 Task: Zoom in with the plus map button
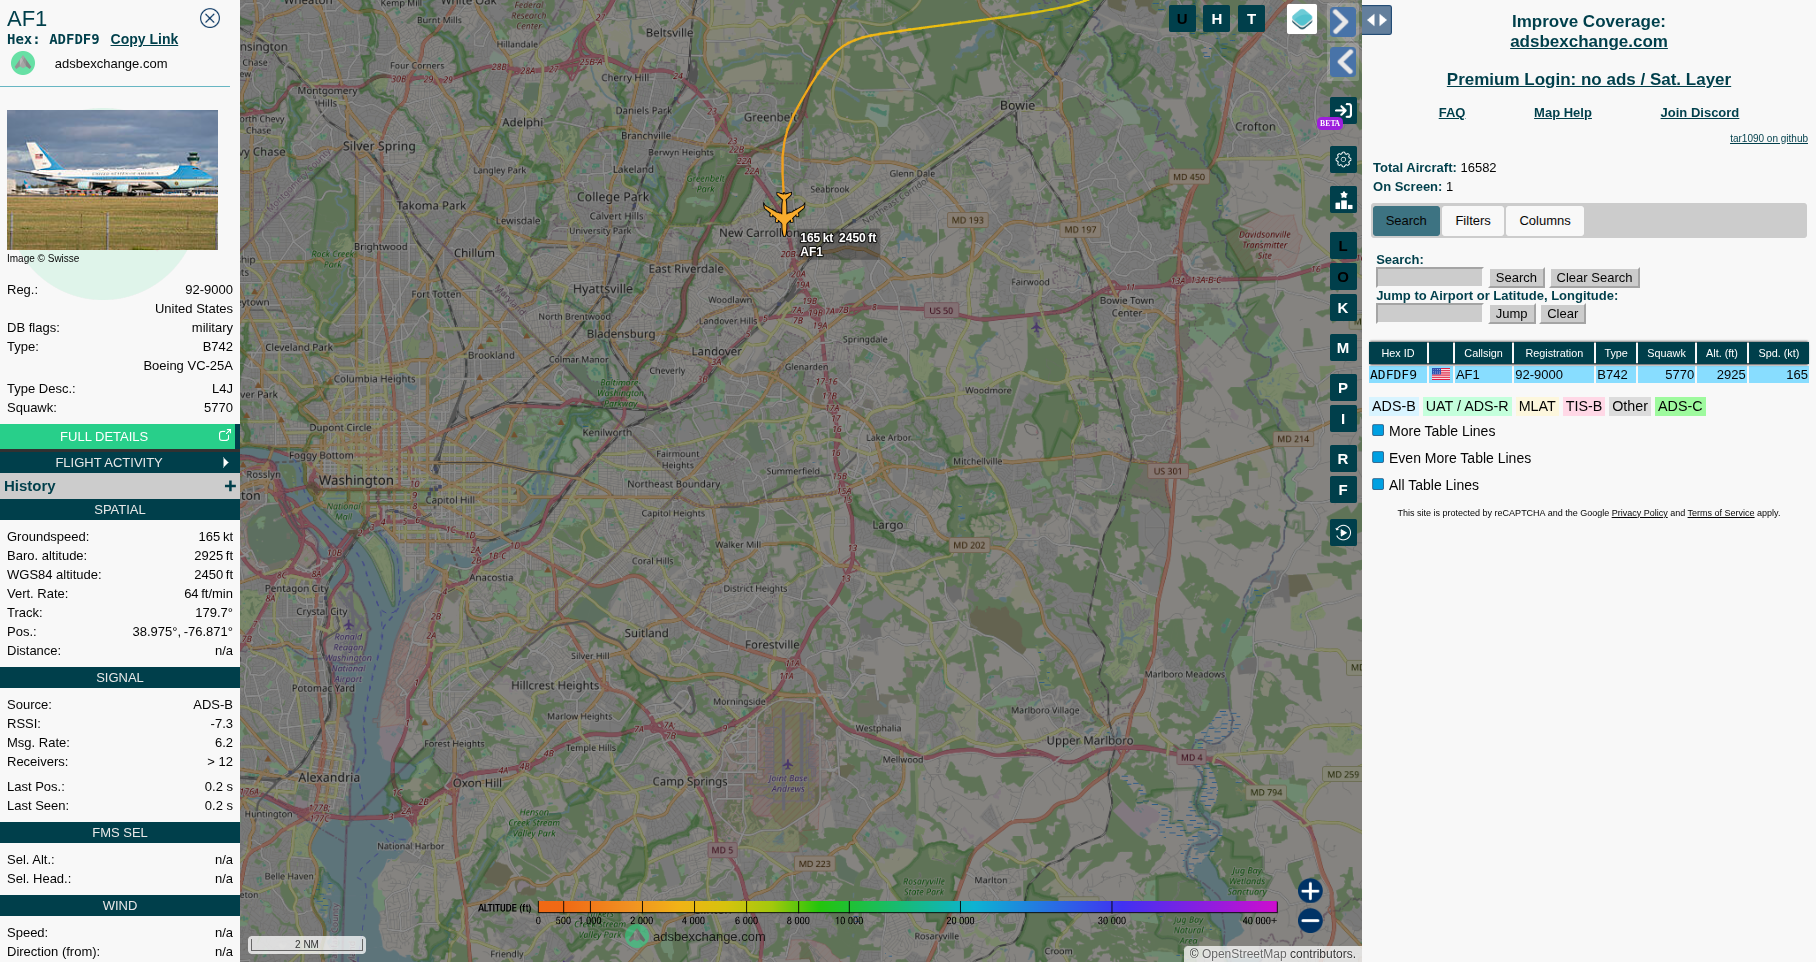point(1310,890)
